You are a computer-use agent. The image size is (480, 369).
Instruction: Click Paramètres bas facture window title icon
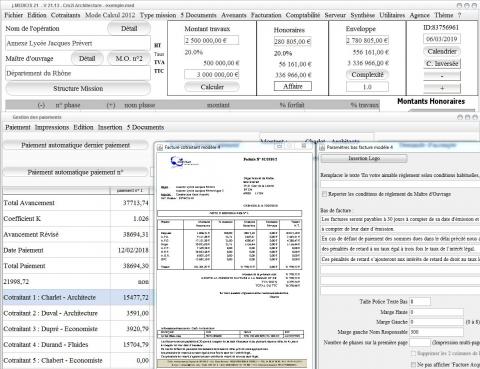point(322,147)
